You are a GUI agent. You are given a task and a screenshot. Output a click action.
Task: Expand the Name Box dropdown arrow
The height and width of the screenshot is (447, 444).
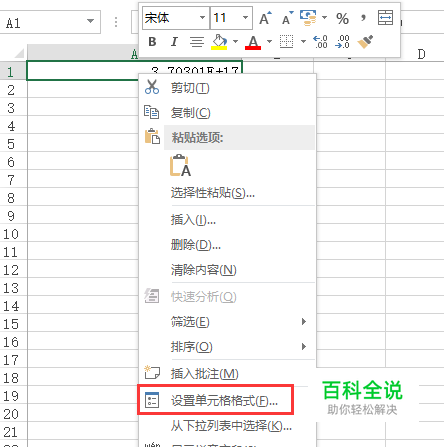tap(90, 21)
